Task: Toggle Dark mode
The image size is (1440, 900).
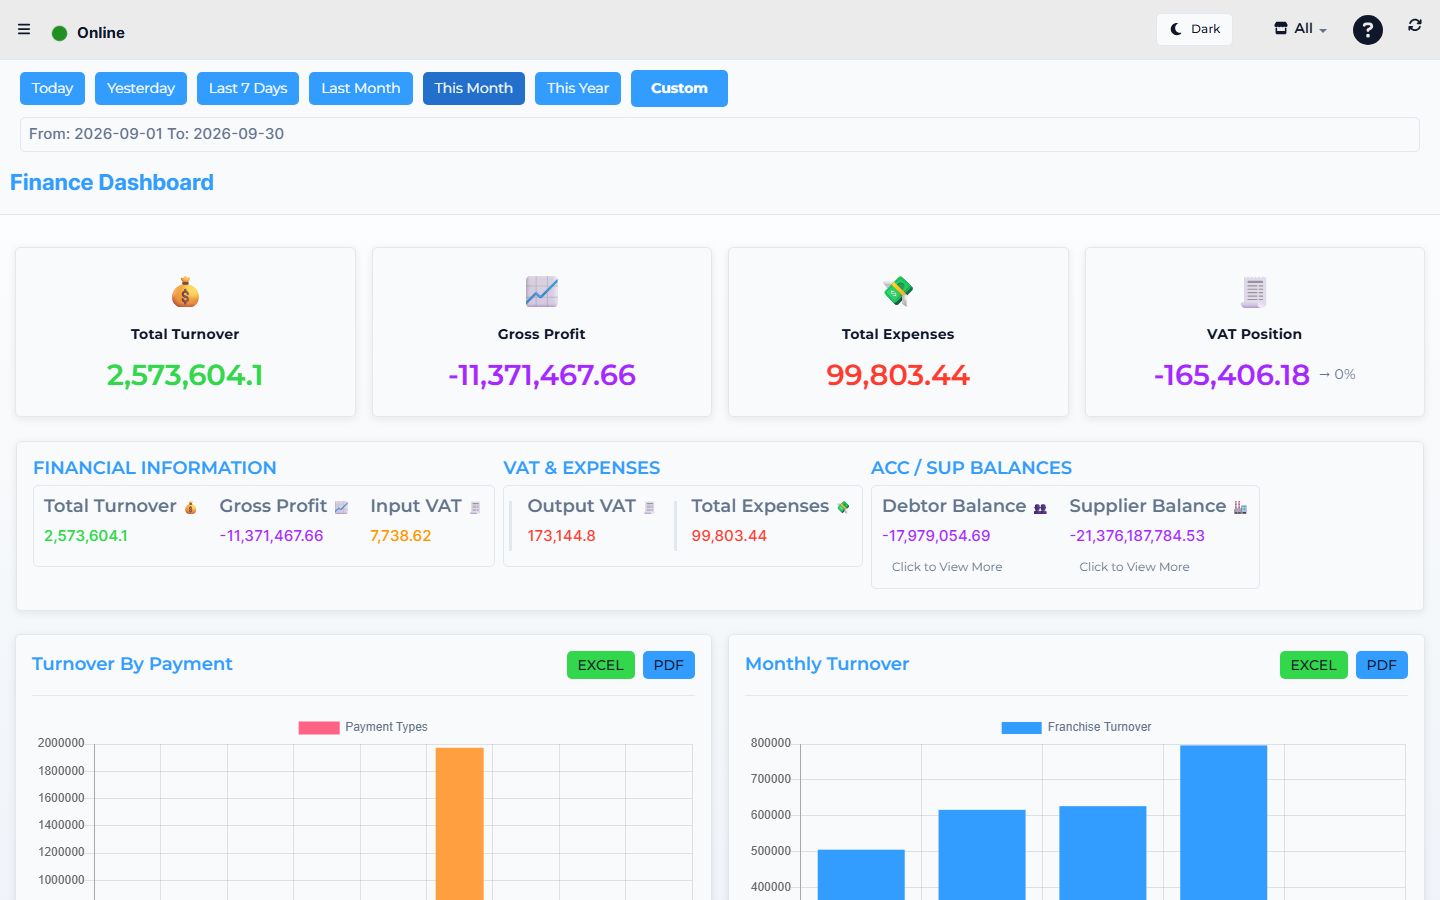Action: point(1195,29)
